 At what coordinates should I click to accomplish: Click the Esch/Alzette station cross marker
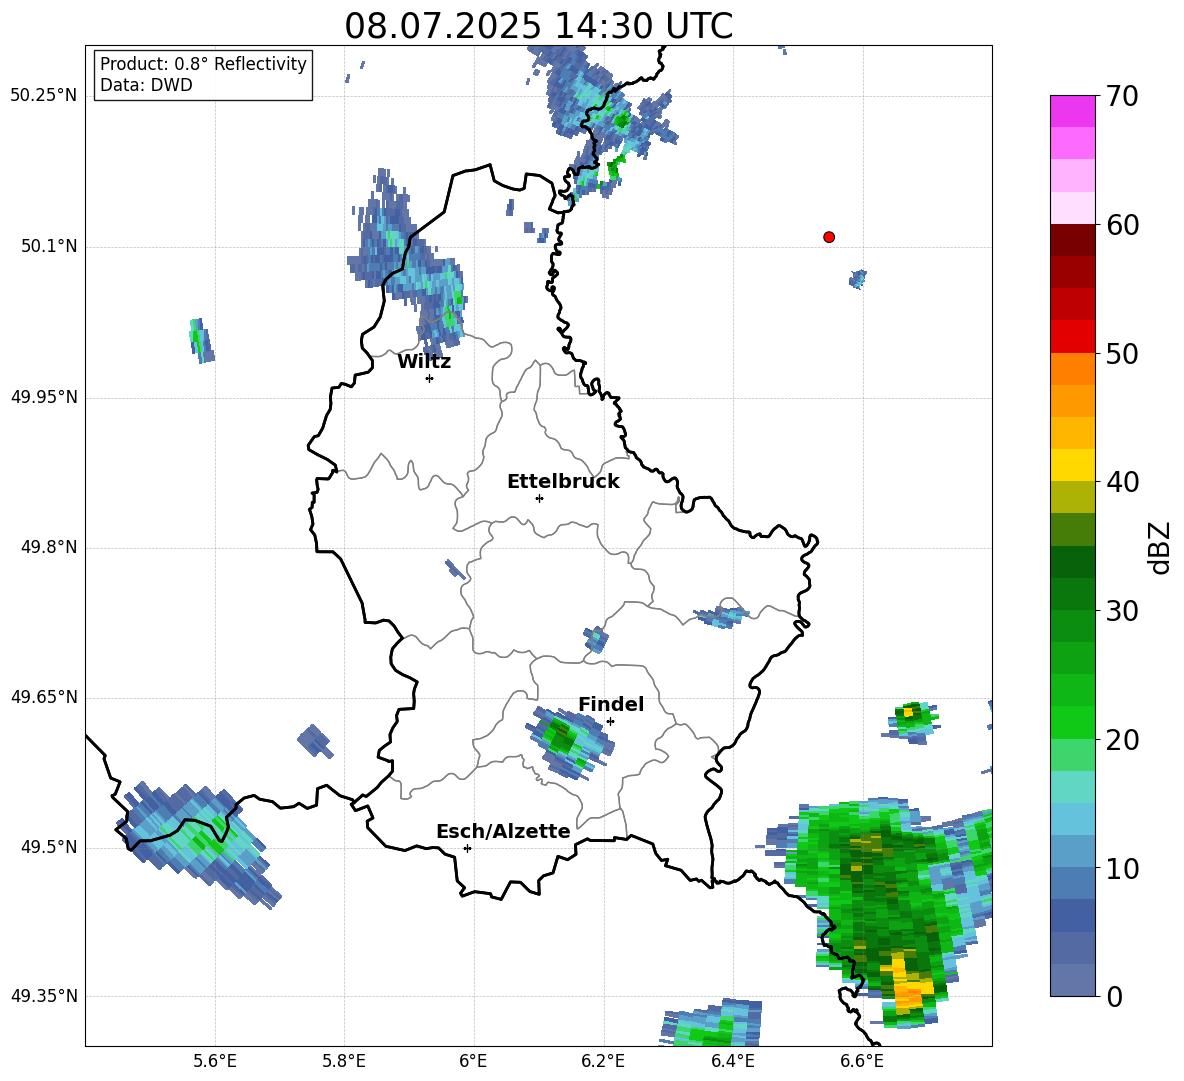pyautogui.click(x=467, y=848)
